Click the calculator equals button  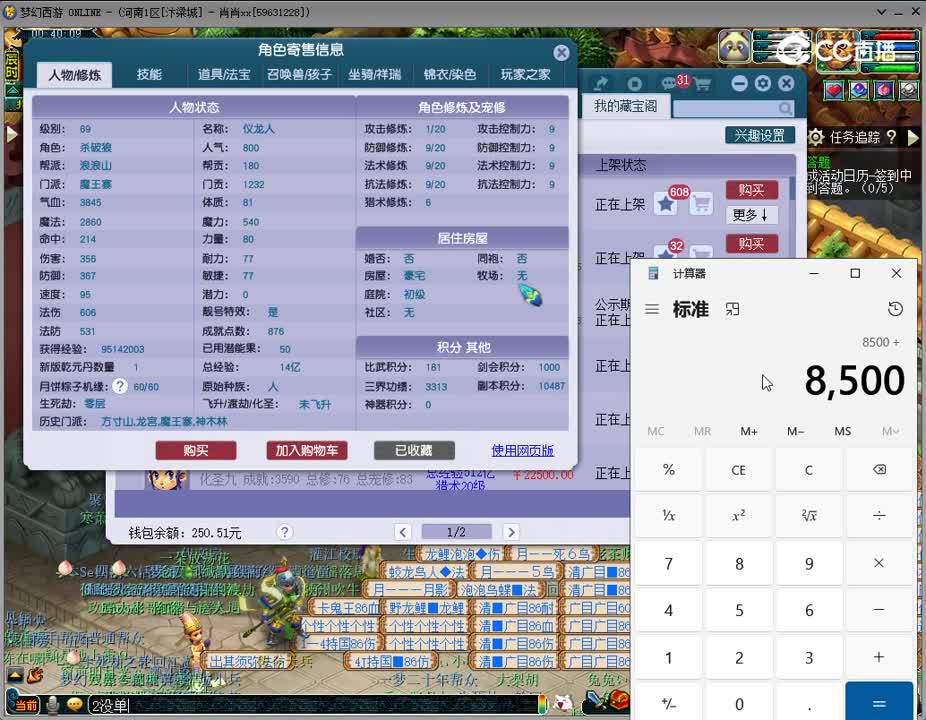[879, 702]
